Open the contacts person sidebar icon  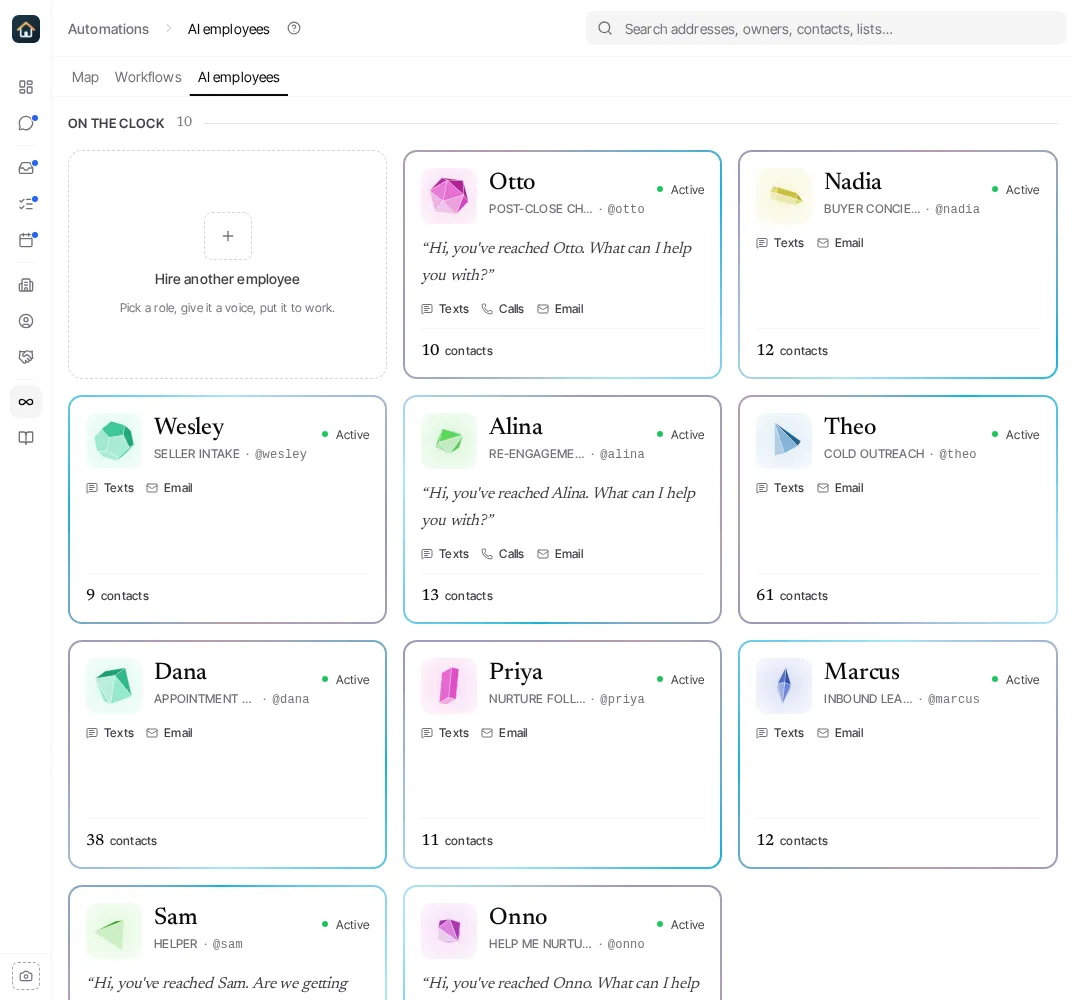[x=26, y=321]
